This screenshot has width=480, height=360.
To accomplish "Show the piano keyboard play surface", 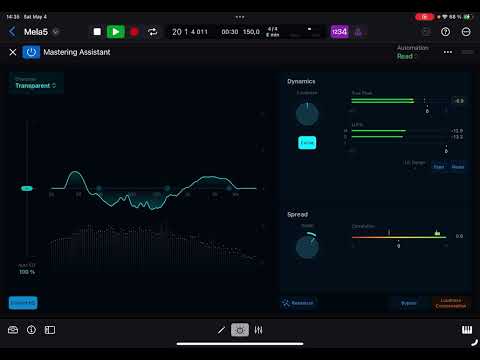I will click(467, 330).
